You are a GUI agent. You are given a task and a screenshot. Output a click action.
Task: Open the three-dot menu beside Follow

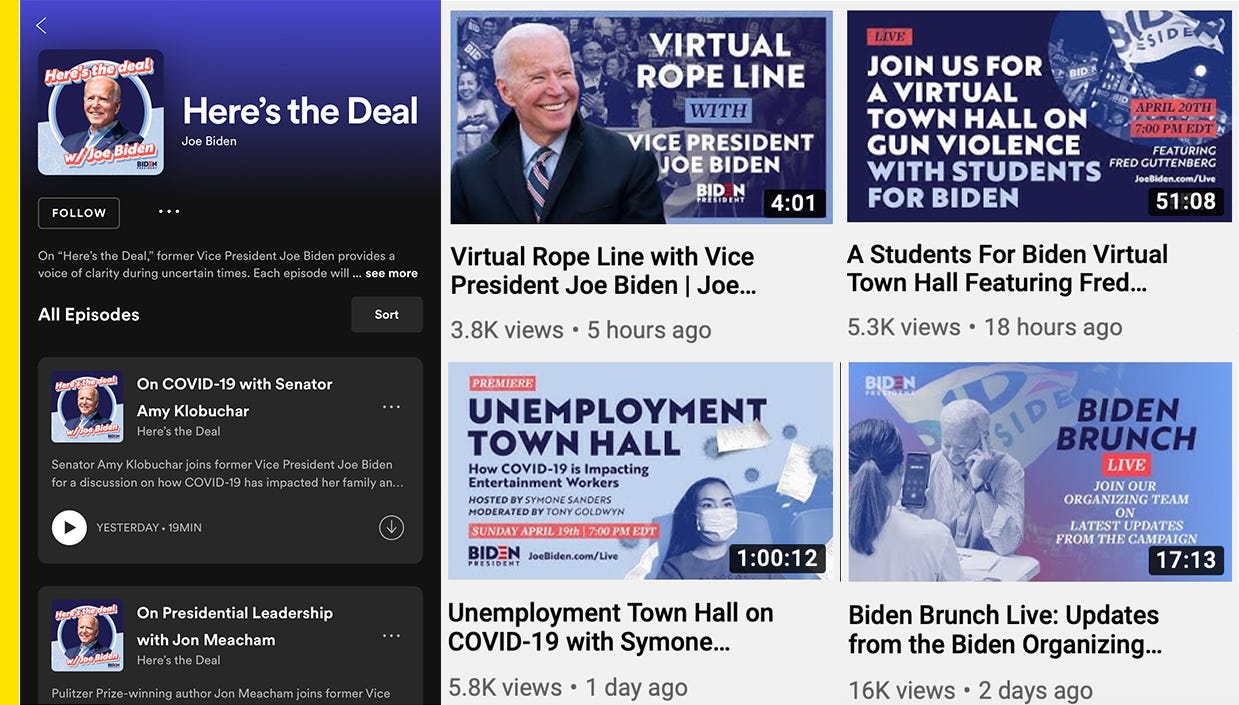coord(169,212)
